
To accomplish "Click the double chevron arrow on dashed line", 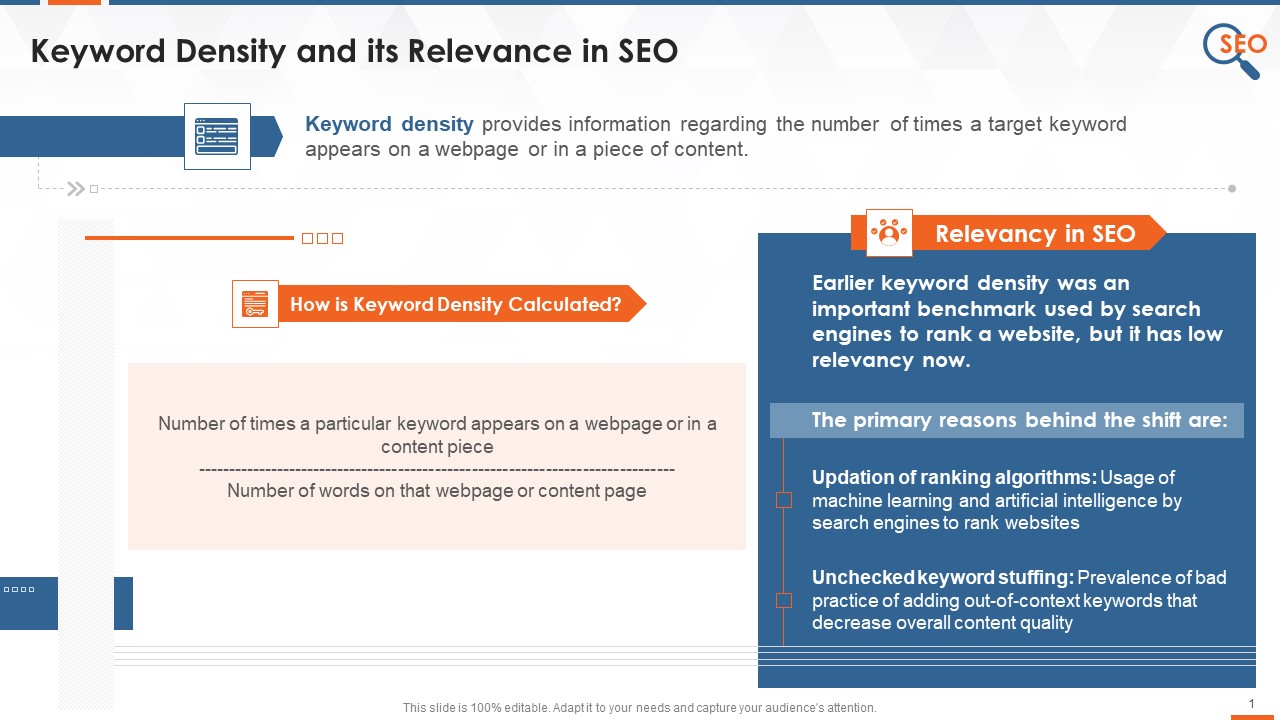I will click(75, 188).
